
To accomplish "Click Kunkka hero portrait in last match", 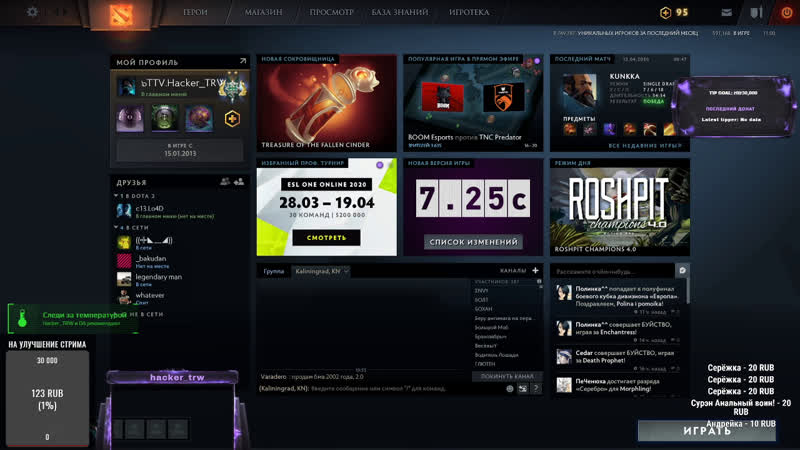I will coord(580,91).
